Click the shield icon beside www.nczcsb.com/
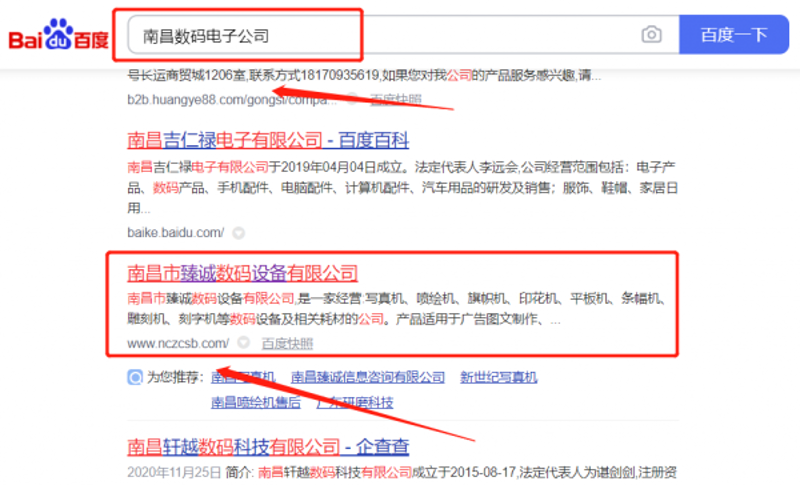Viewport: 800px width, 485px height. click(243, 342)
